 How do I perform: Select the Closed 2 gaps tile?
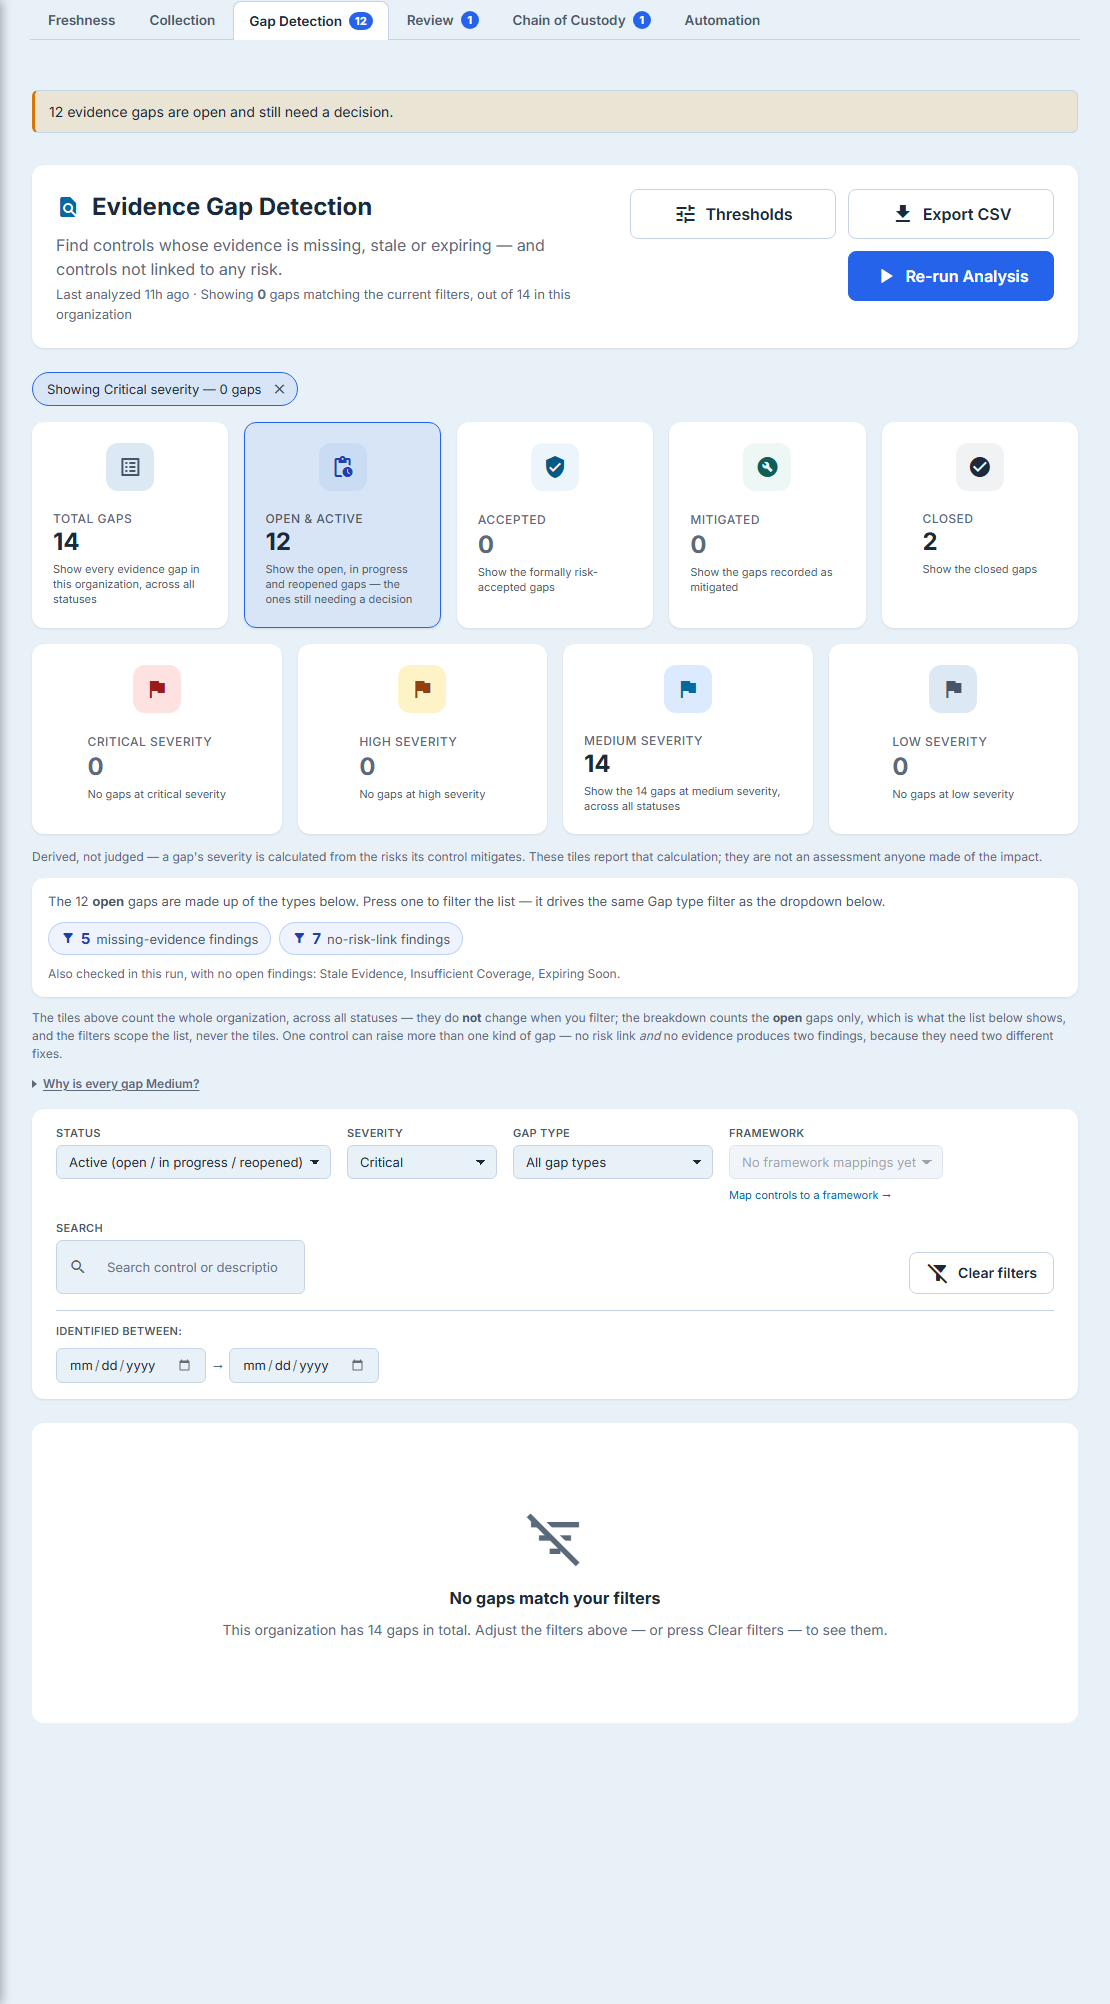point(980,525)
